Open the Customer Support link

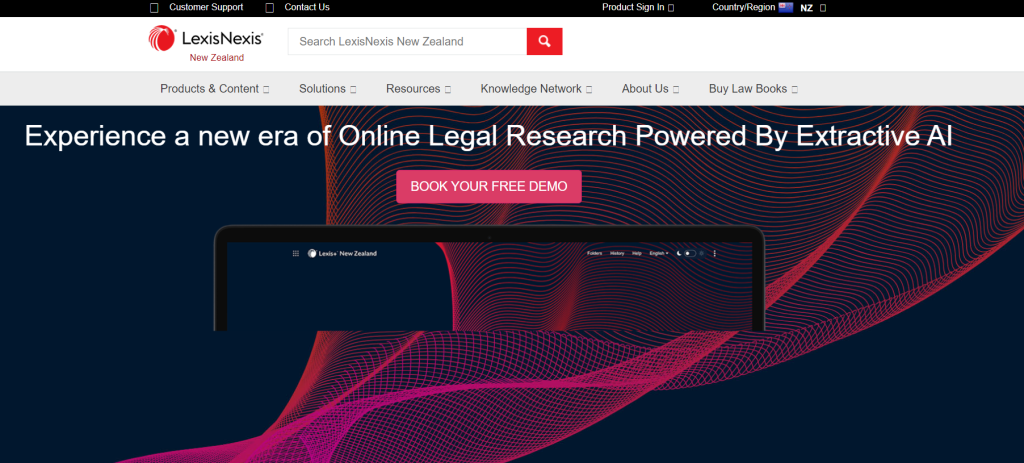[197, 7]
